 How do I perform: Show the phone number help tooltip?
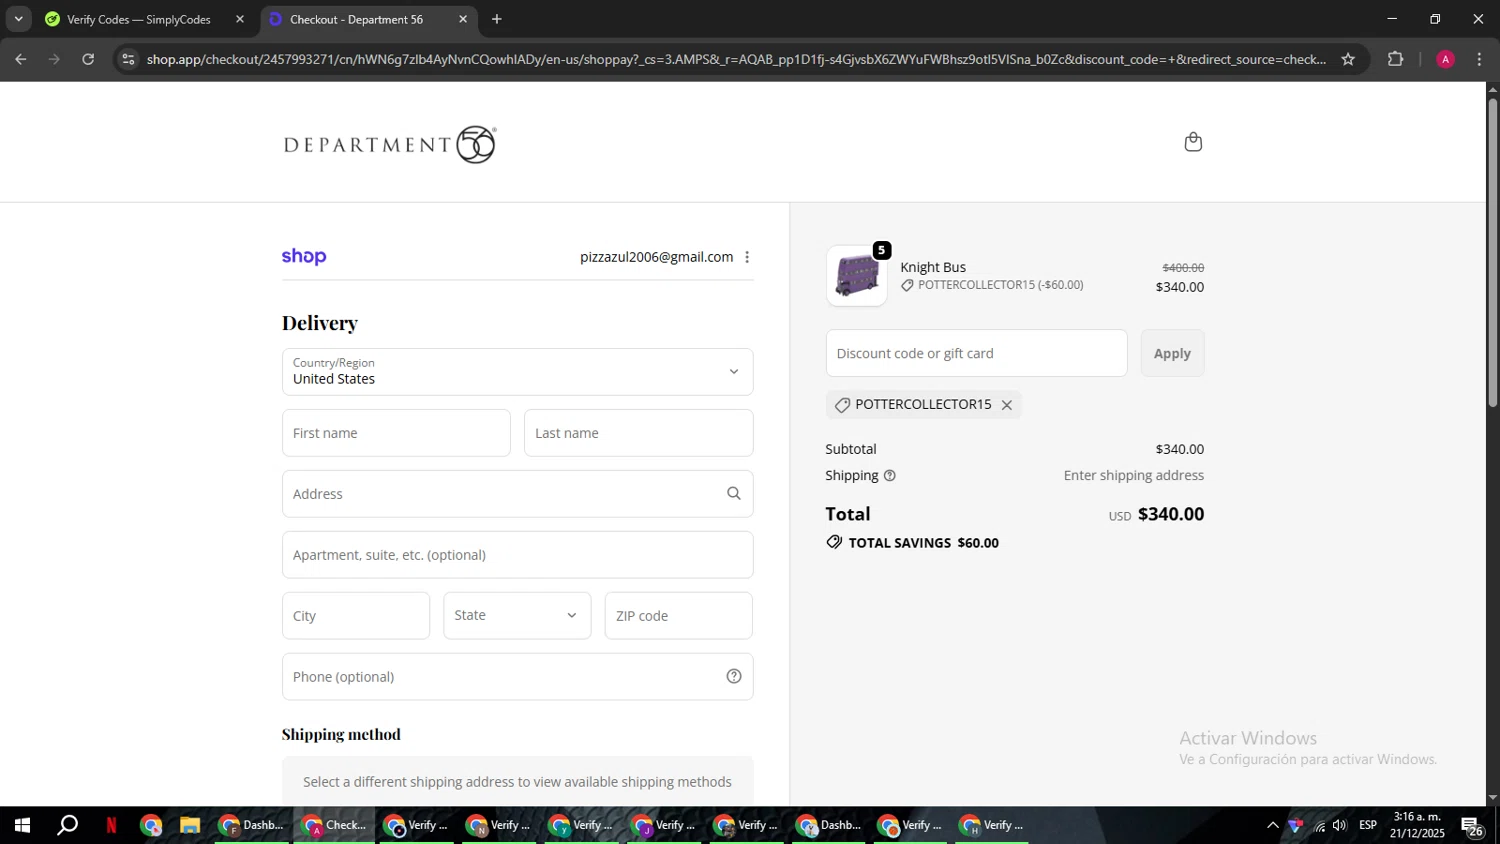(x=734, y=677)
